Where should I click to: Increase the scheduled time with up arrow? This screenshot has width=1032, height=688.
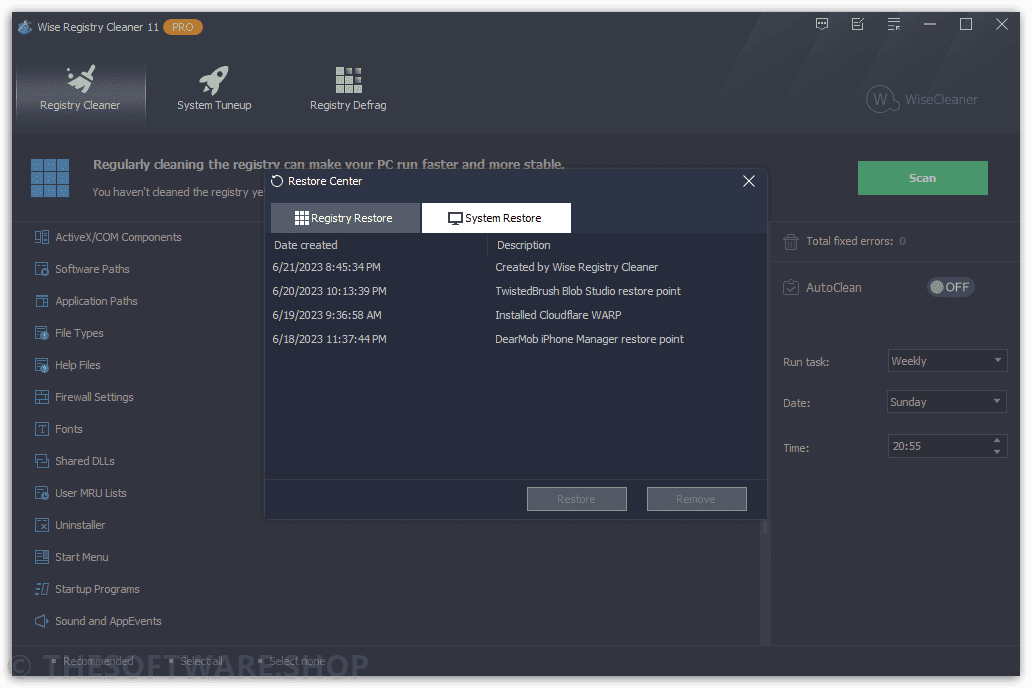click(x=997, y=440)
